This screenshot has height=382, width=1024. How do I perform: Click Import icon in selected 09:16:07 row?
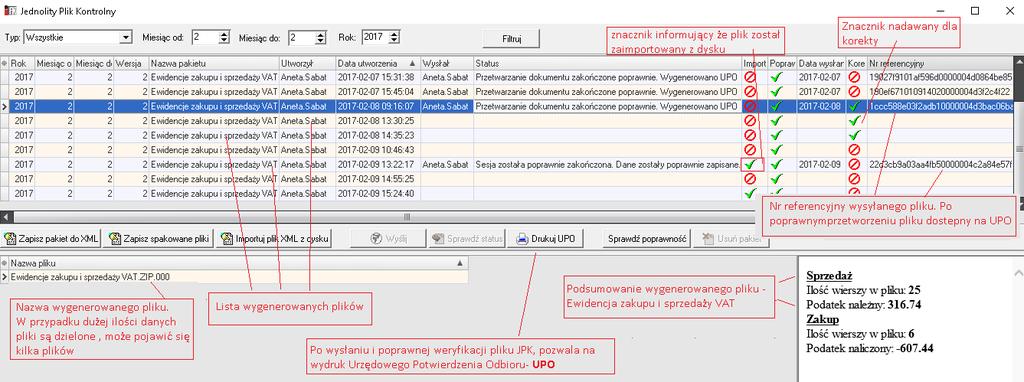click(x=750, y=106)
